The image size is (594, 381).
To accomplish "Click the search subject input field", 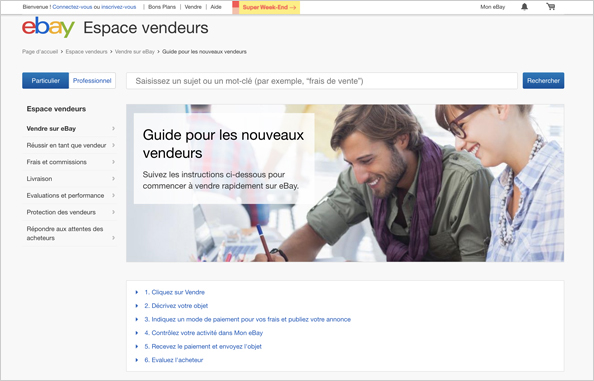I will (x=322, y=81).
